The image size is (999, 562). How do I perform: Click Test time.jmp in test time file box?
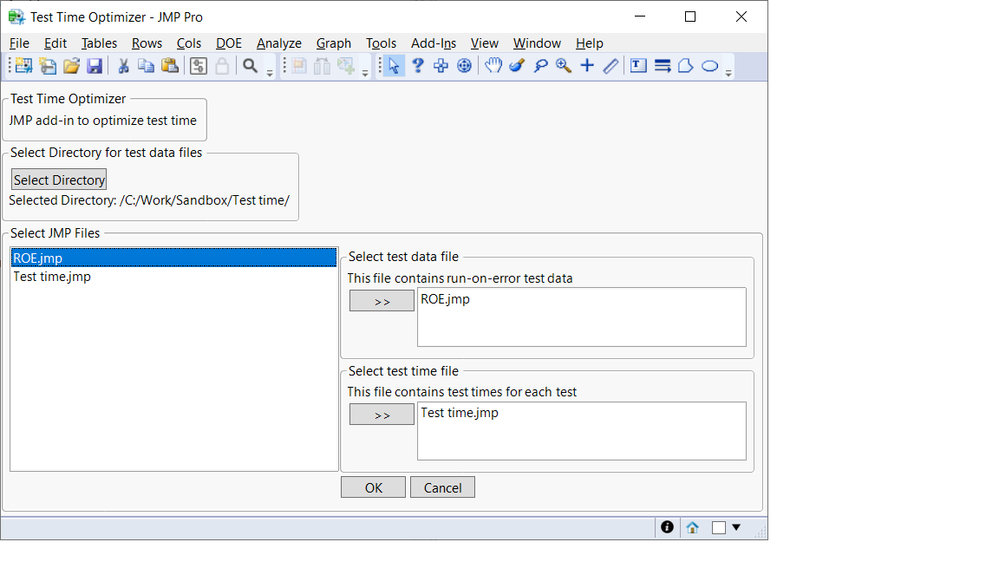click(x=459, y=412)
